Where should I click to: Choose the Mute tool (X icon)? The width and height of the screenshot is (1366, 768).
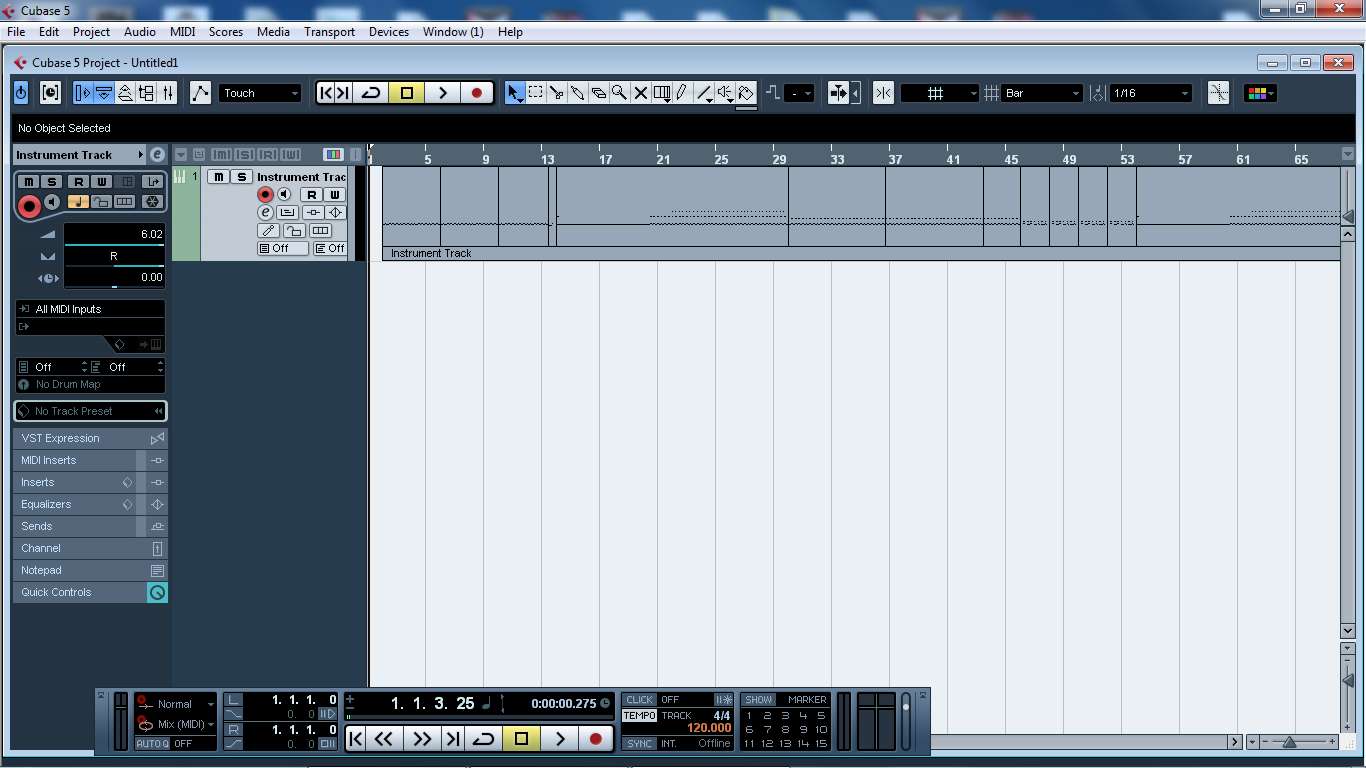coord(641,93)
